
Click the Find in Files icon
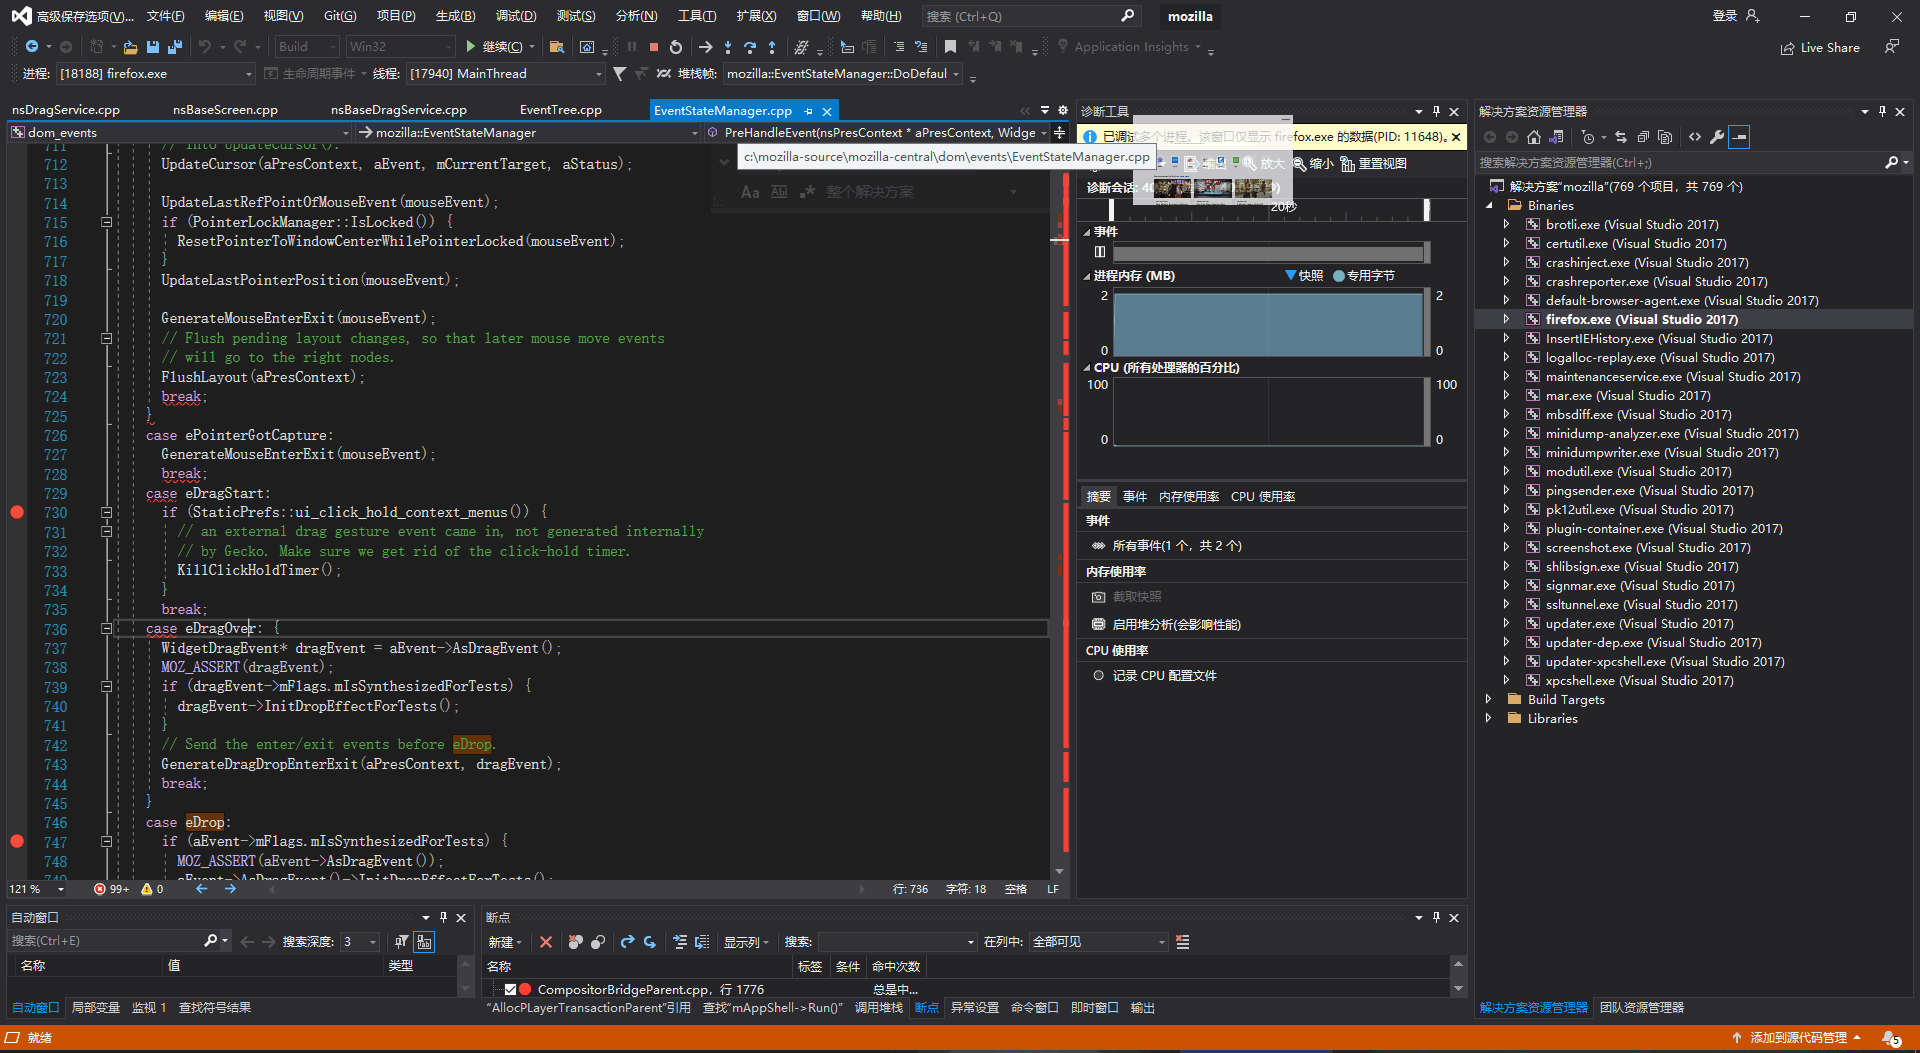click(557, 47)
